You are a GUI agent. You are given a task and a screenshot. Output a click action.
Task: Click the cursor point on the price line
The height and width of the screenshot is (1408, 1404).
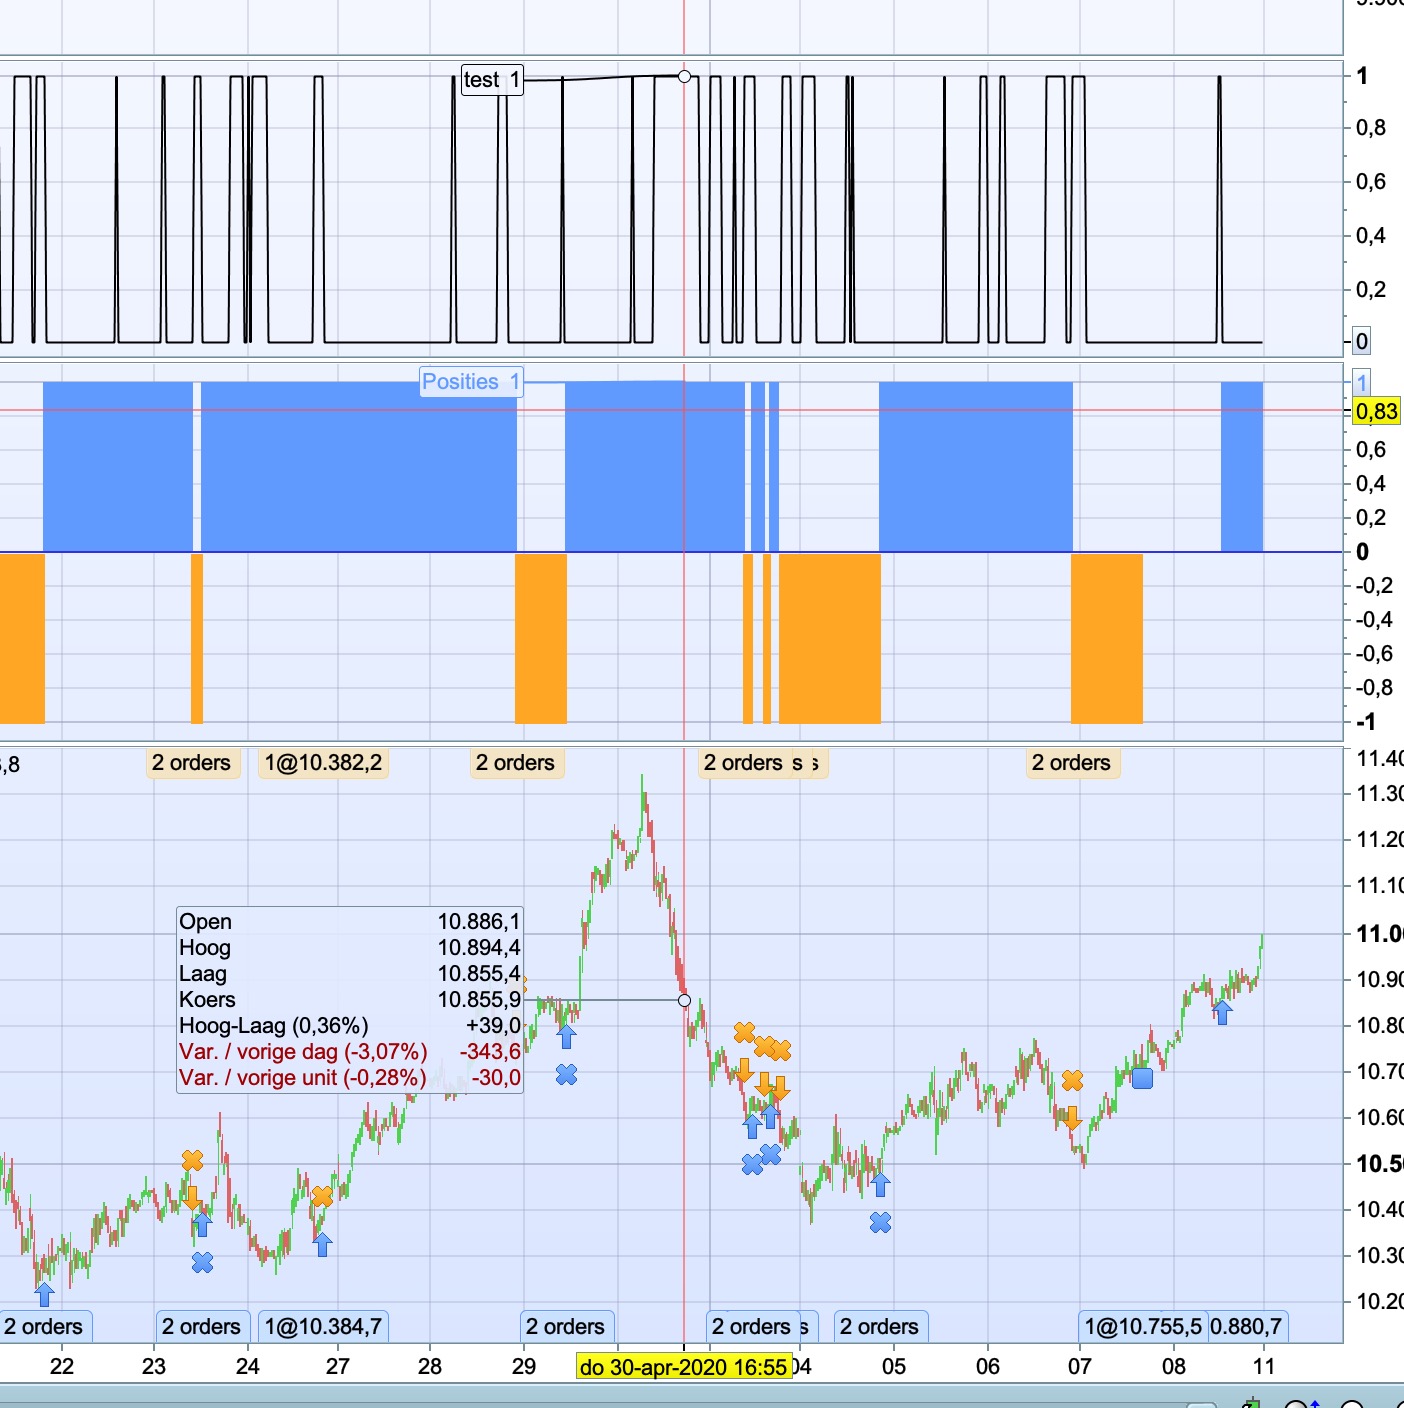click(684, 1000)
